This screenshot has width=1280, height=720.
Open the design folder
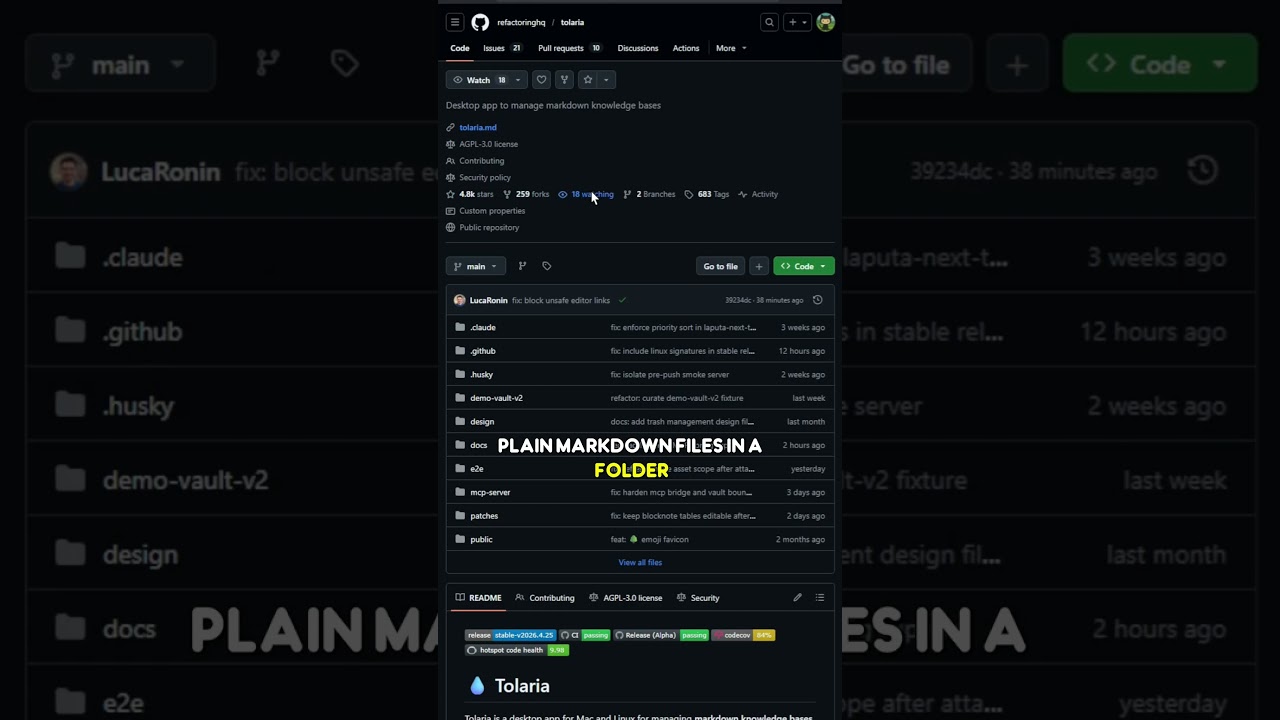coord(482,422)
